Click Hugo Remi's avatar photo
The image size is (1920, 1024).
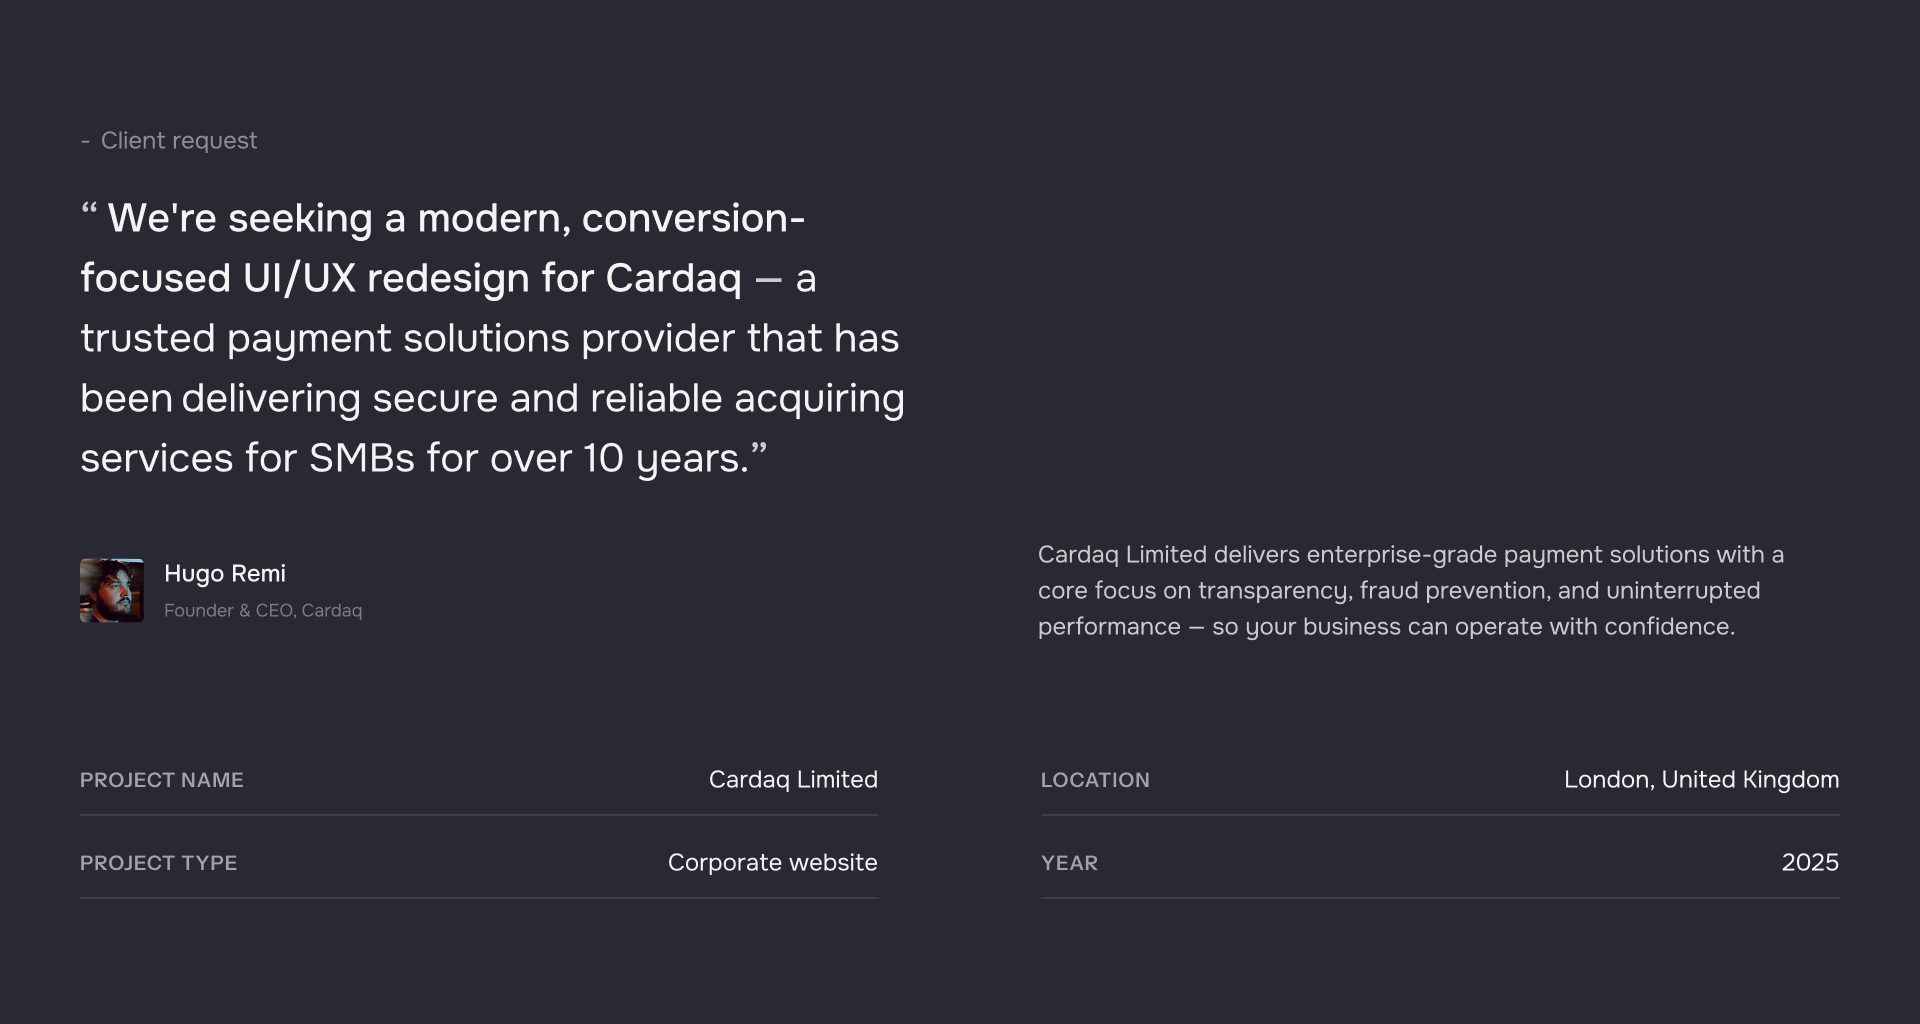click(112, 590)
